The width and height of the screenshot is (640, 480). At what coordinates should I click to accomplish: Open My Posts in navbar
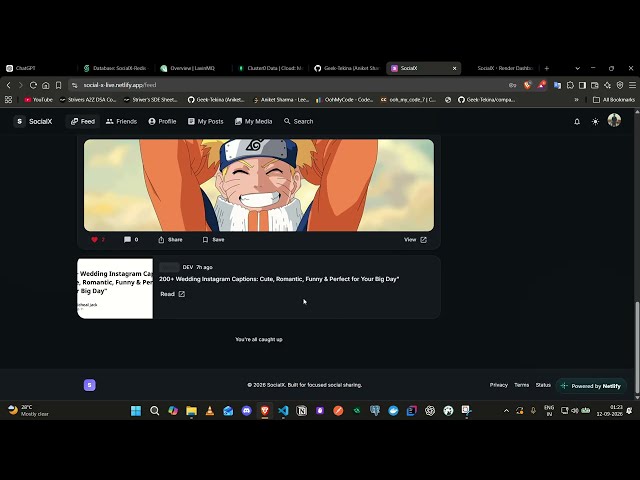[x=206, y=121]
